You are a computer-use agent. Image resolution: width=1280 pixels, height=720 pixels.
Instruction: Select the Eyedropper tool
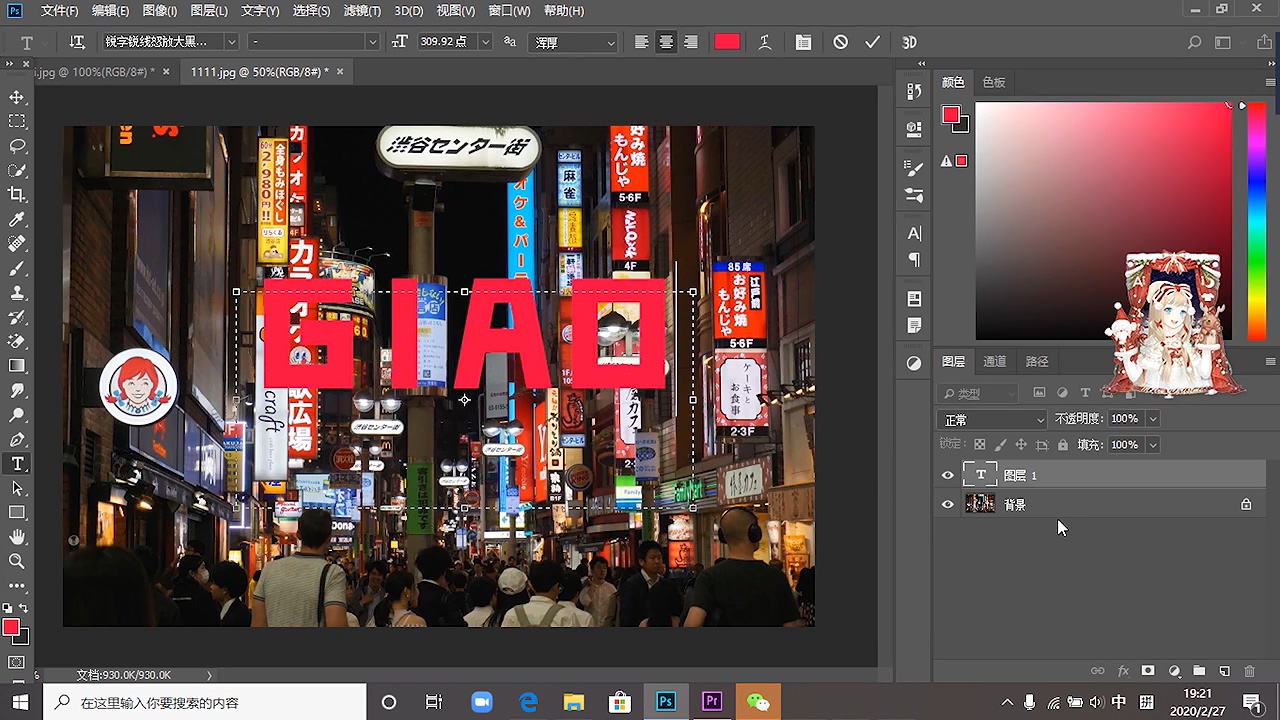[17, 220]
